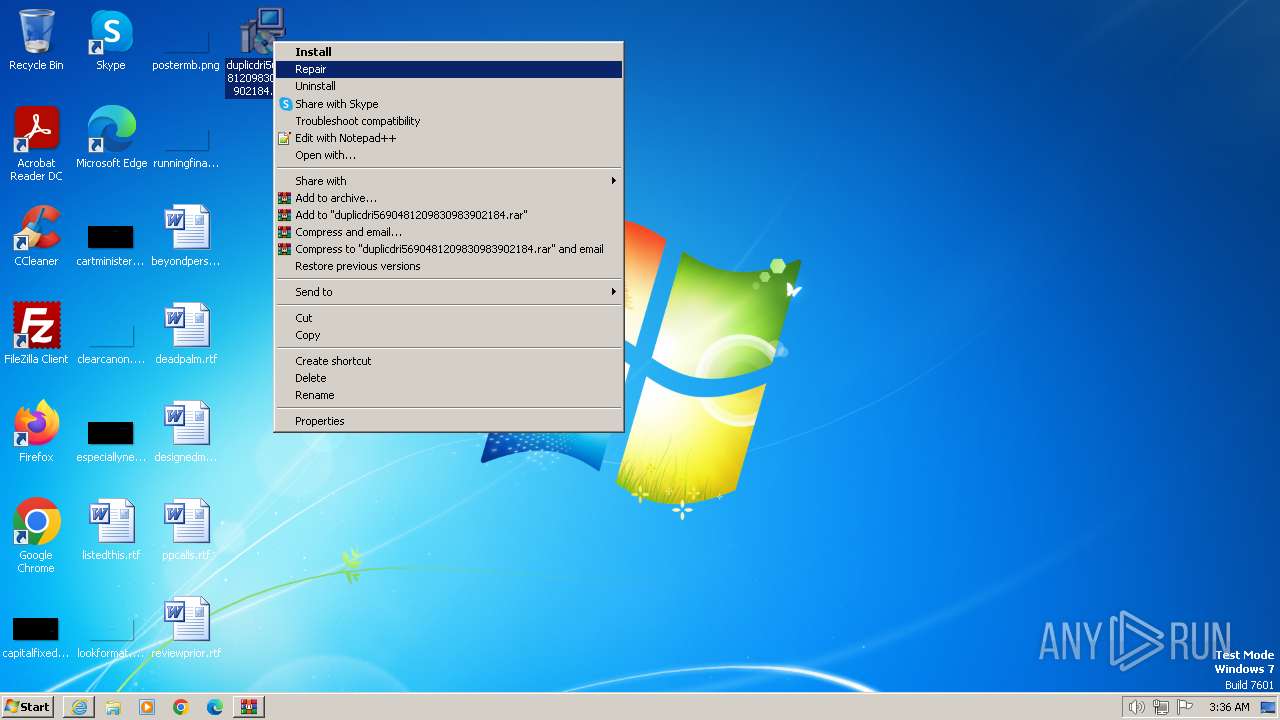The height and width of the screenshot is (720, 1280).
Task: Expand the Share with submenu
Action: pos(449,181)
